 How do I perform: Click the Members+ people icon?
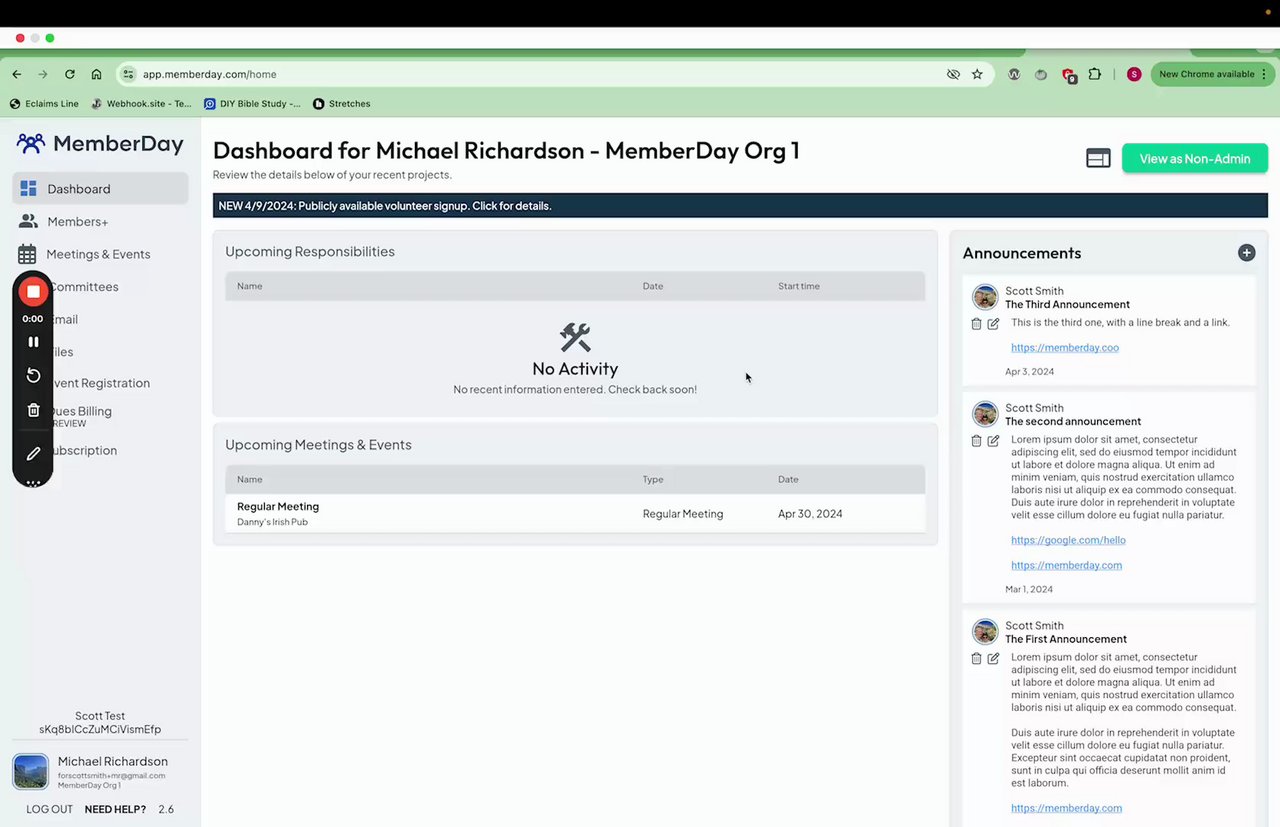[28, 221]
